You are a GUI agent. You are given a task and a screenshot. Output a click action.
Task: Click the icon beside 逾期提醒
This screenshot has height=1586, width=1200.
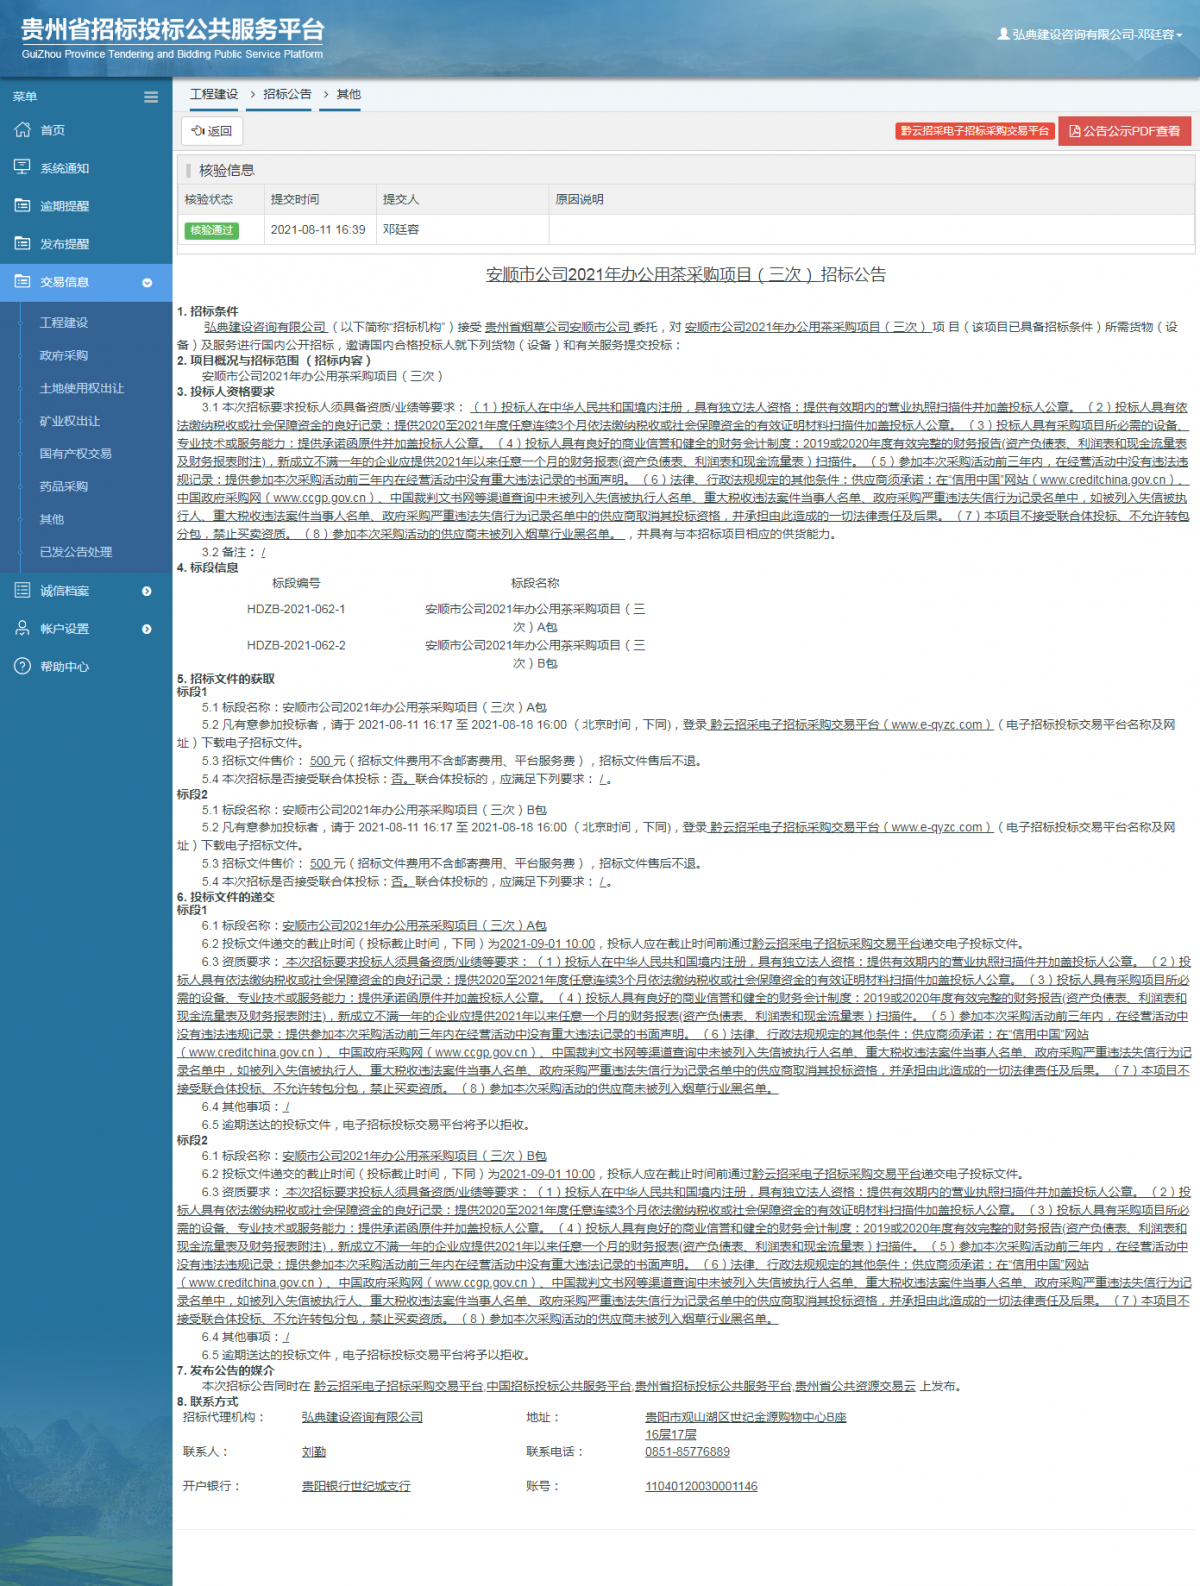pos(22,205)
